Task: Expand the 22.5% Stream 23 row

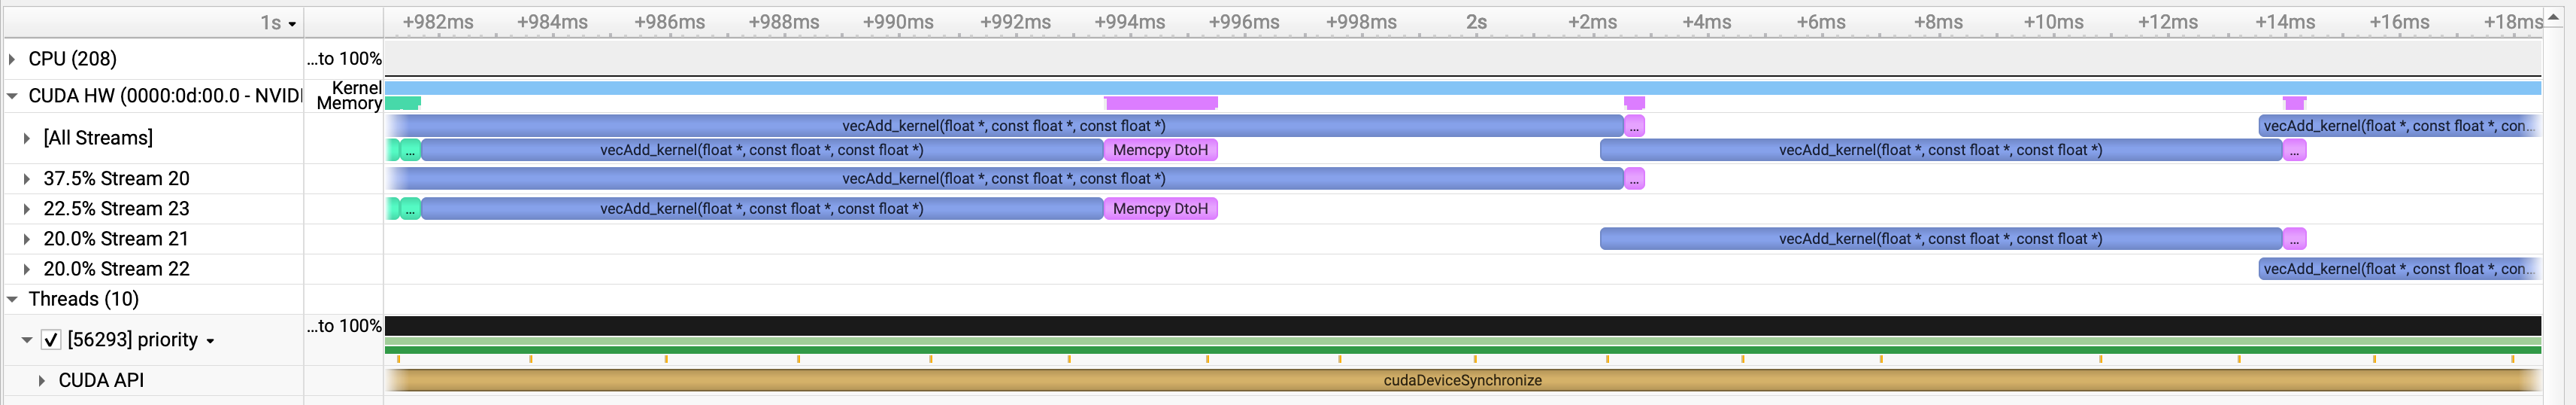Action: point(27,209)
